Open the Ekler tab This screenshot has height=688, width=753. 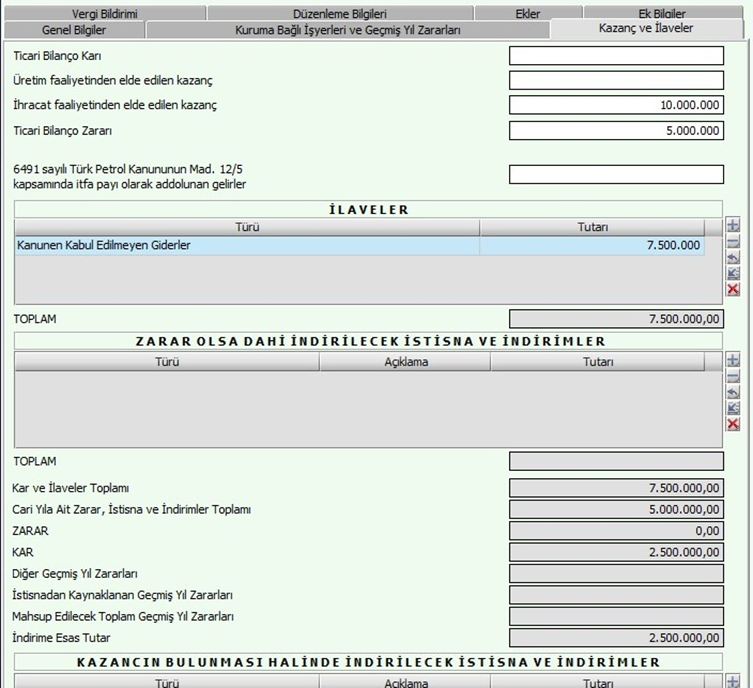(527, 14)
